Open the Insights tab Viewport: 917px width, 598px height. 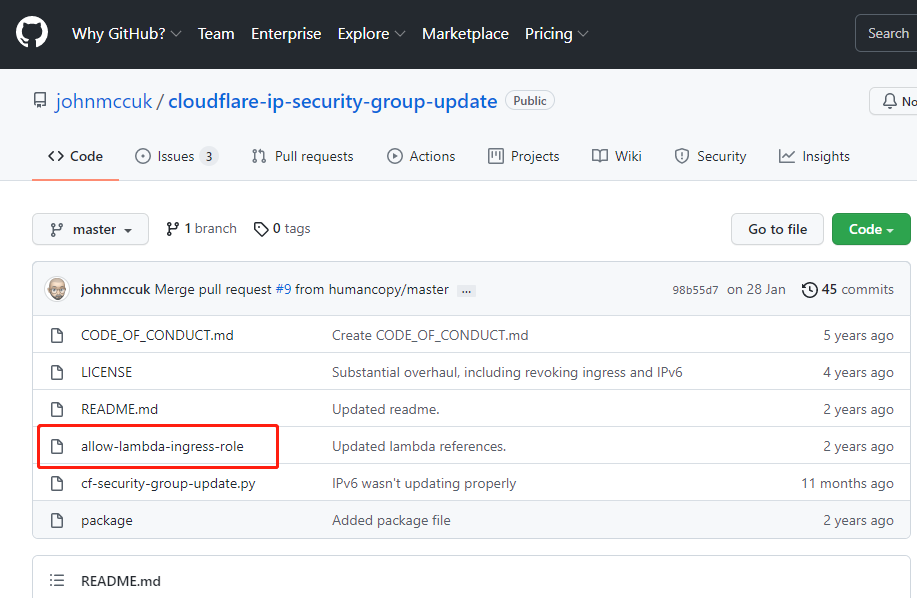tap(814, 156)
